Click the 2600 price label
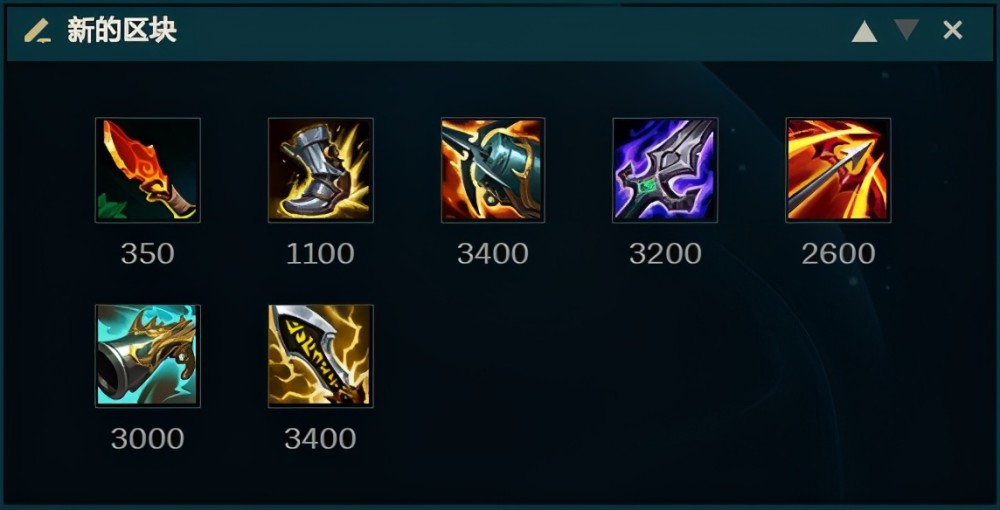The width and height of the screenshot is (1000, 510). coord(838,254)
